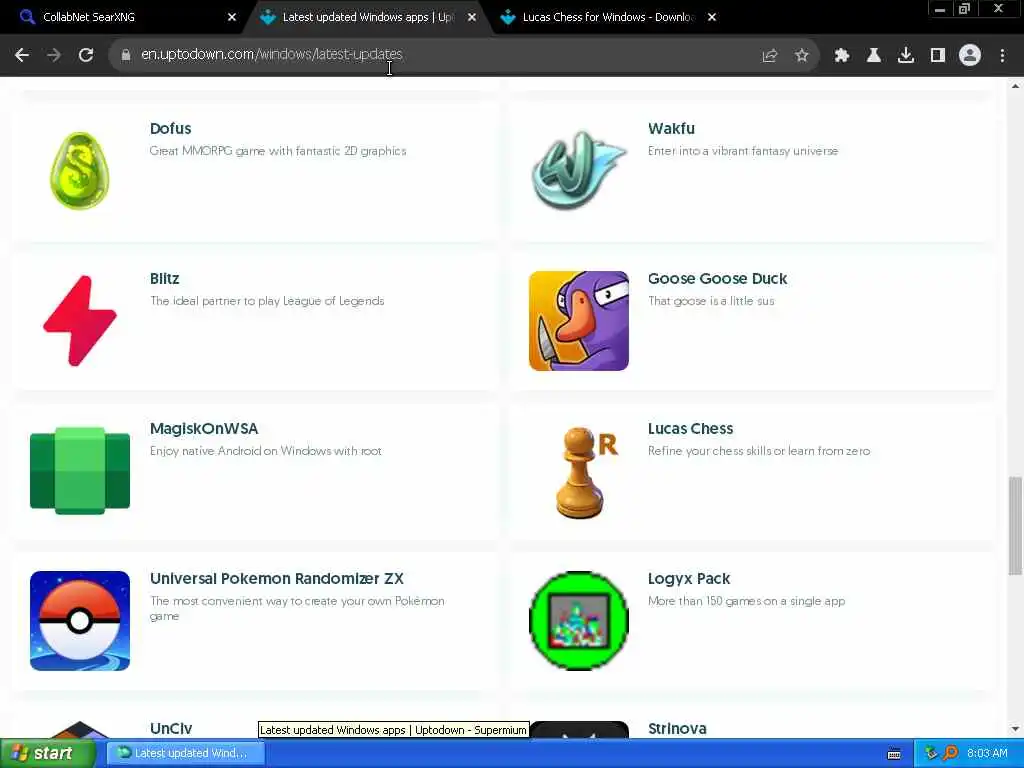Viewport: 1024px width, 768px height.
Task: Open the Windows Start button
Action: tap(48, 753)
